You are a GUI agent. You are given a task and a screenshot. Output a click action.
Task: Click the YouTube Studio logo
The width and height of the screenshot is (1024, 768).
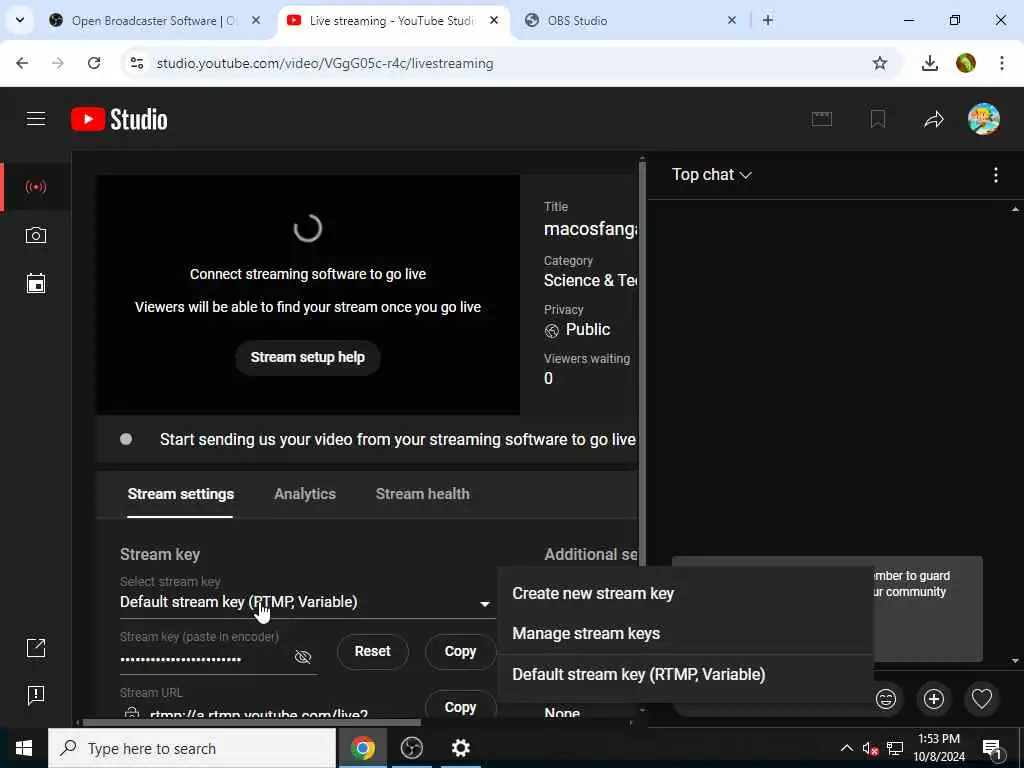pyautogui.click(x=120, y=120)
